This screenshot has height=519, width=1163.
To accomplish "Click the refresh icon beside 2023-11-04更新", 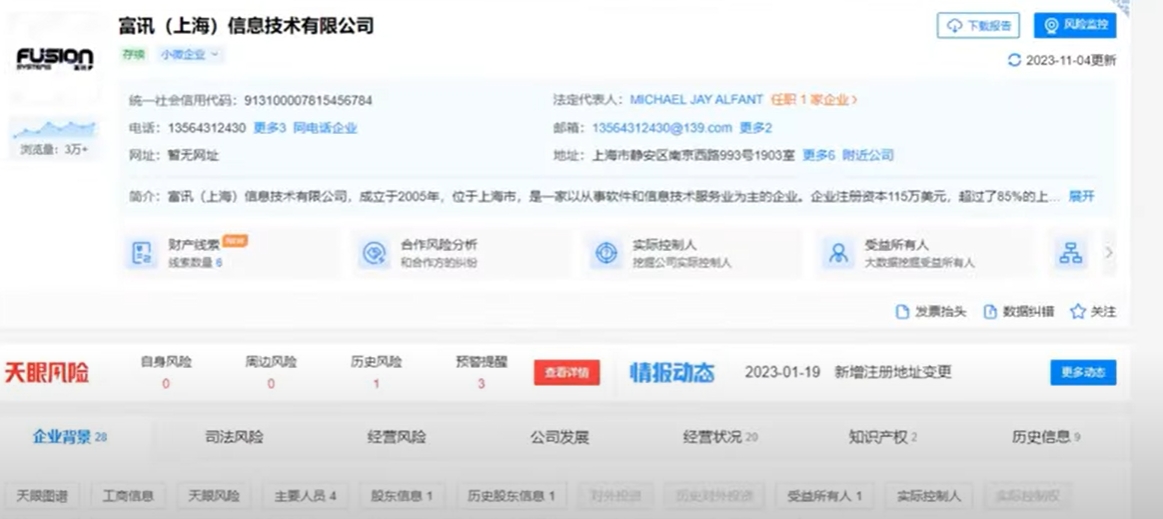I will click(x=1014, y=60).
